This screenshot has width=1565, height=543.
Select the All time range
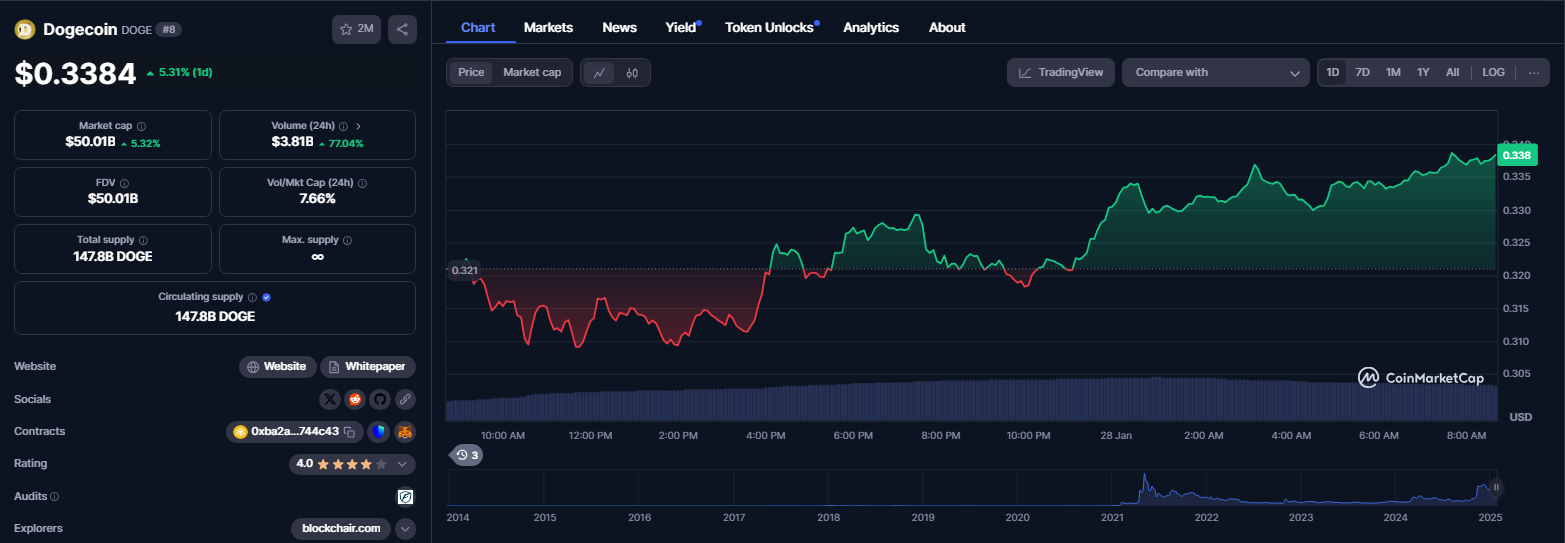[x=1452, y=72]
